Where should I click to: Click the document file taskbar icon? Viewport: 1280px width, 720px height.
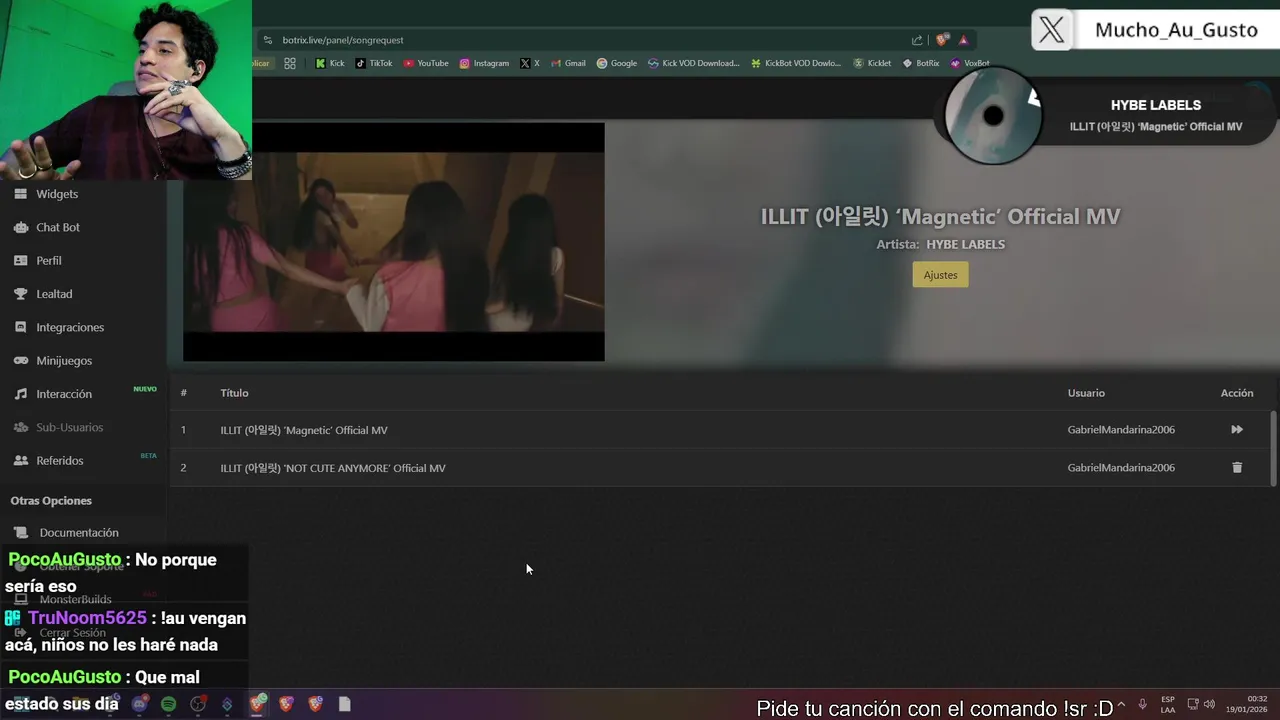[345, 704]
